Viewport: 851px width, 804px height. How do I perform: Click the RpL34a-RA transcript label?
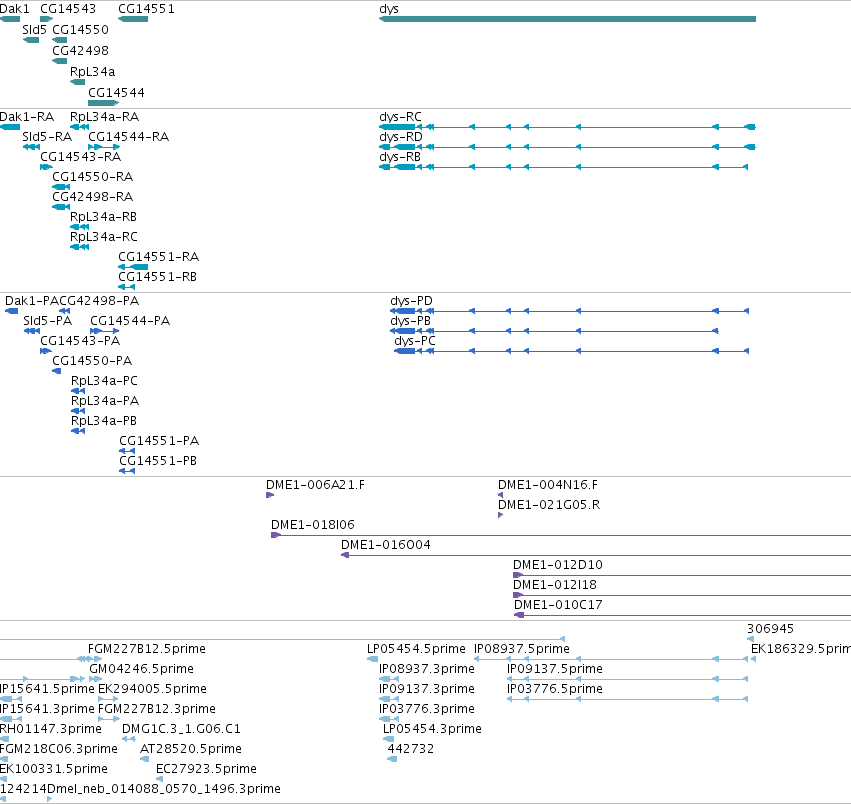104,117
